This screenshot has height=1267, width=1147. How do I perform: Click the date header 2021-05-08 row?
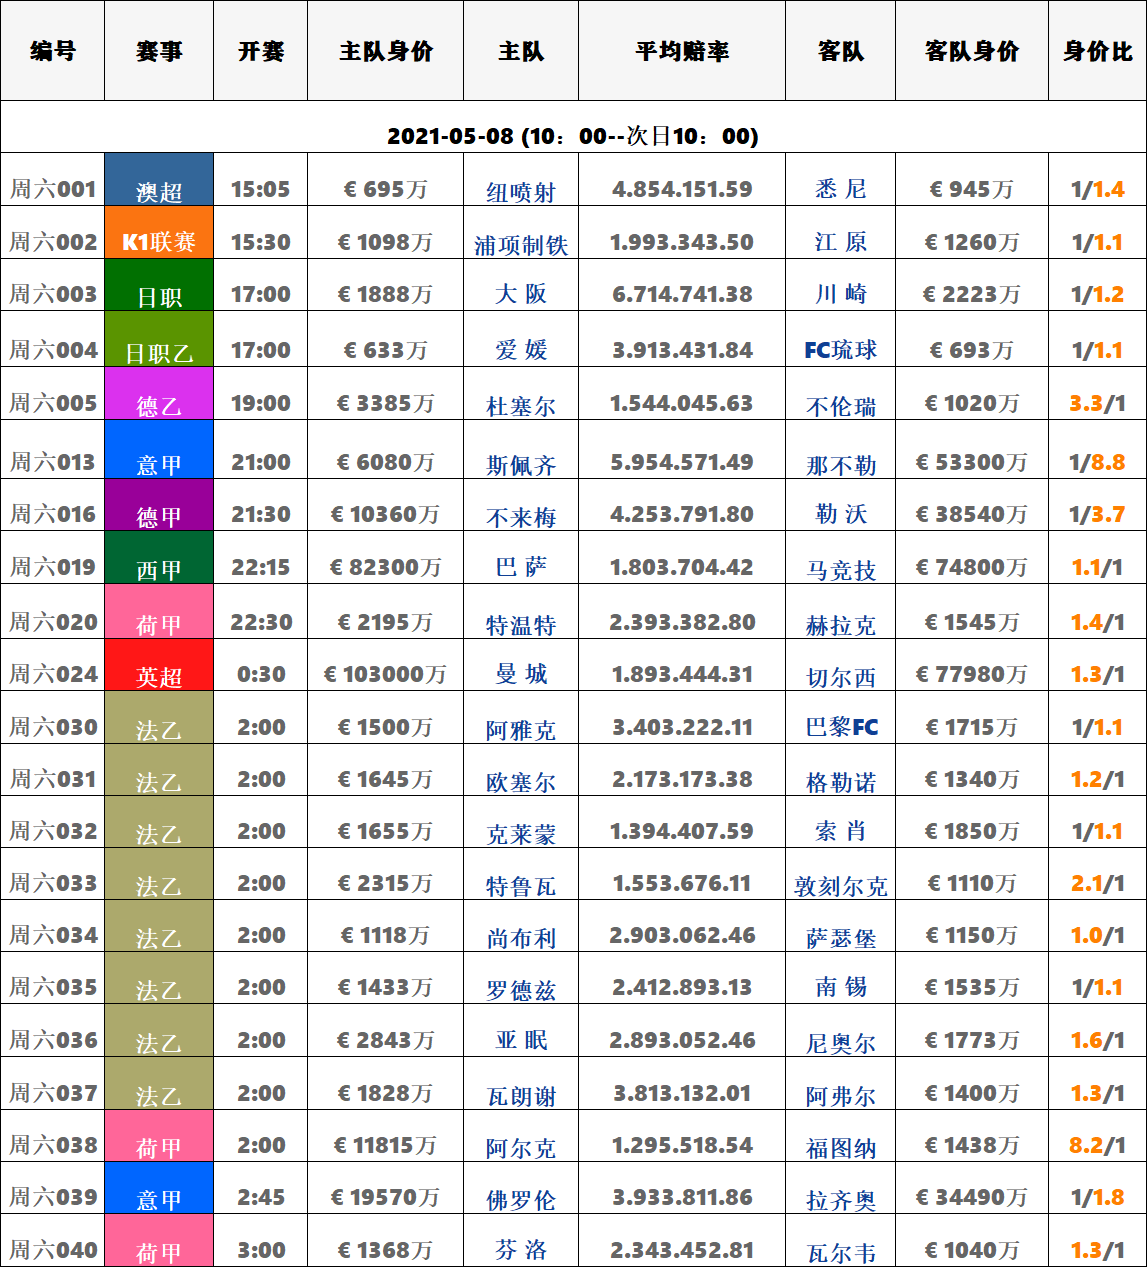(x=573, y=136)
